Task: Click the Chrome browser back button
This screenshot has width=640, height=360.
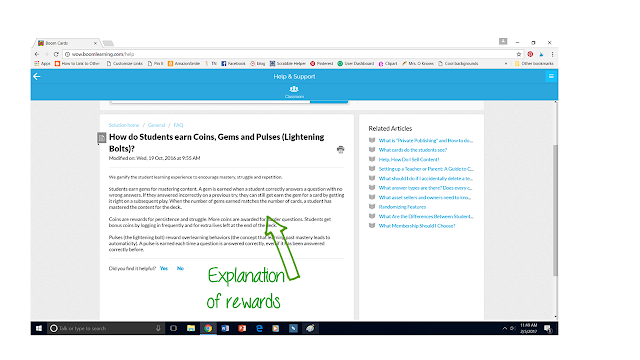Action: pos(37,54)
